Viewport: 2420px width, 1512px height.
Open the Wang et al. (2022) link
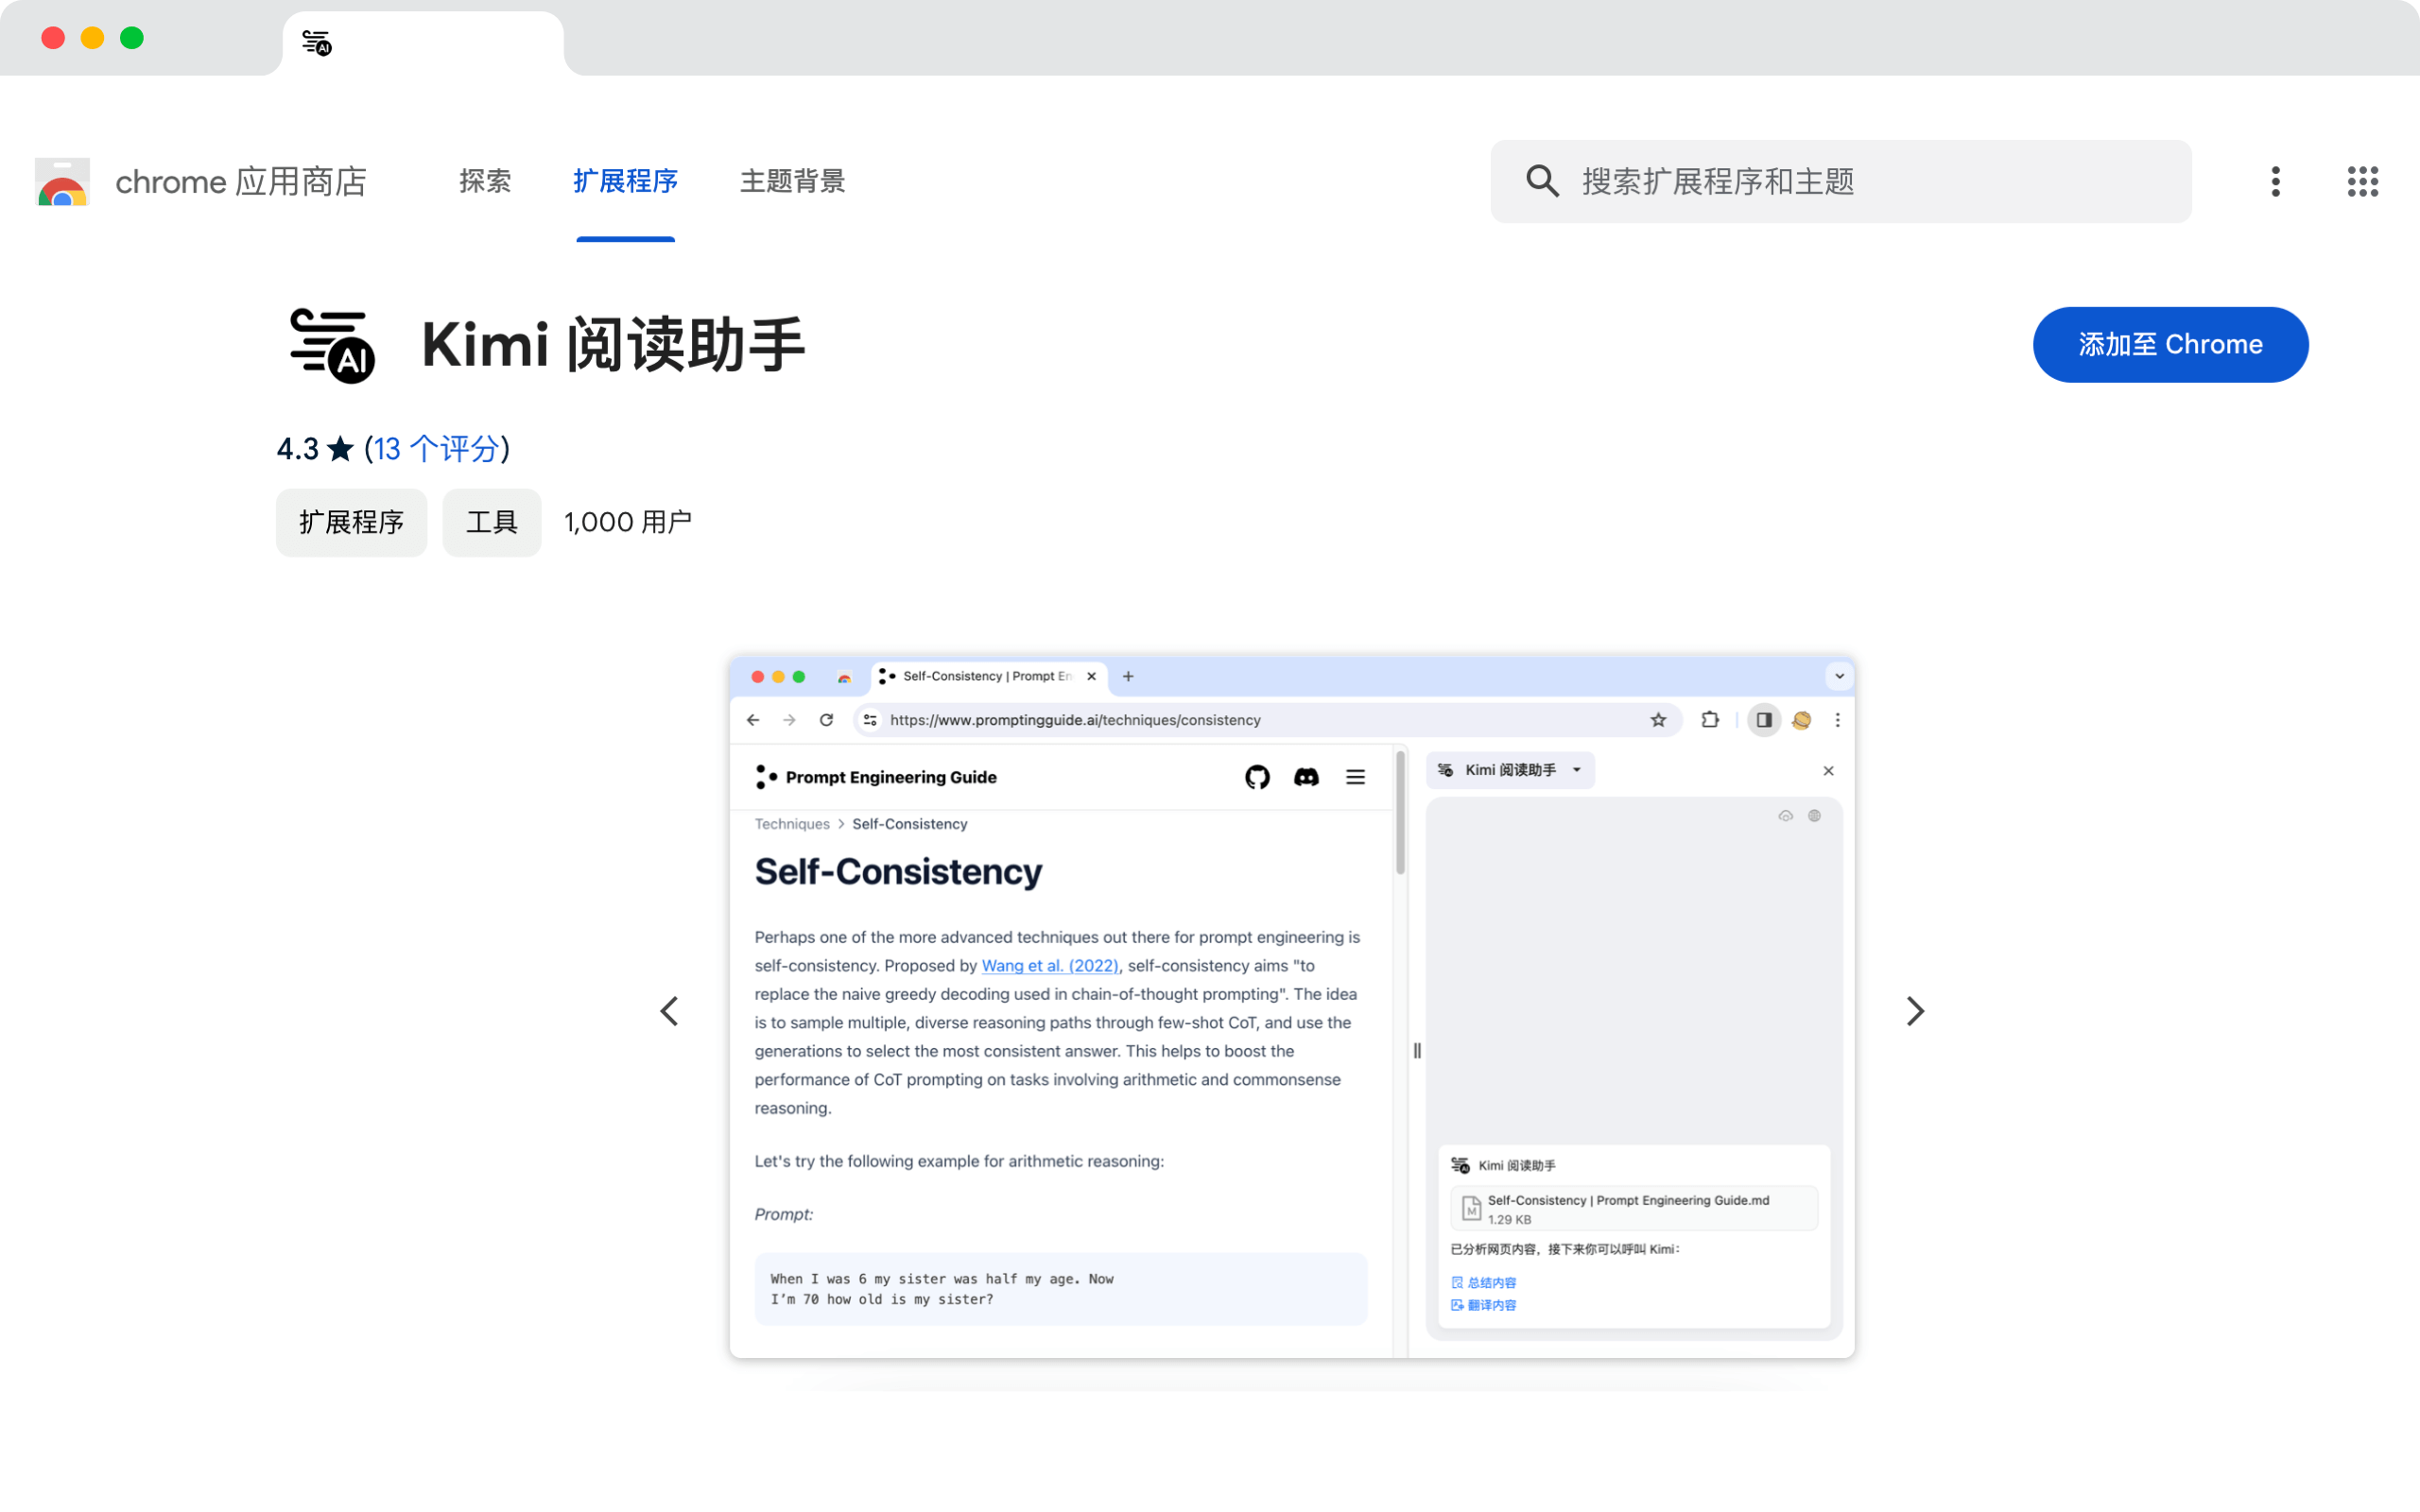tap(1048, 965)
